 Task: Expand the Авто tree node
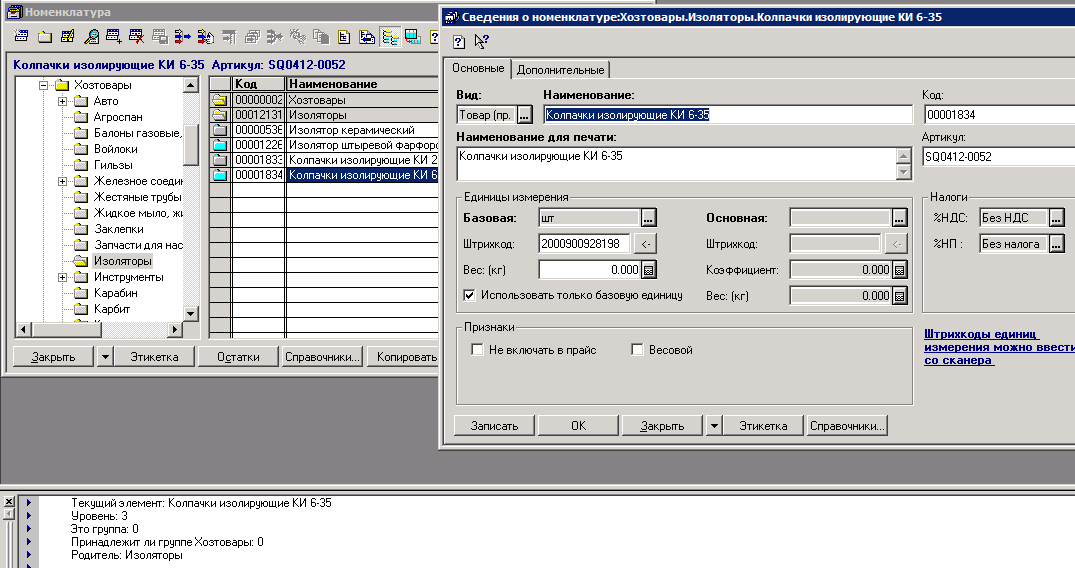tap(63, 101)
